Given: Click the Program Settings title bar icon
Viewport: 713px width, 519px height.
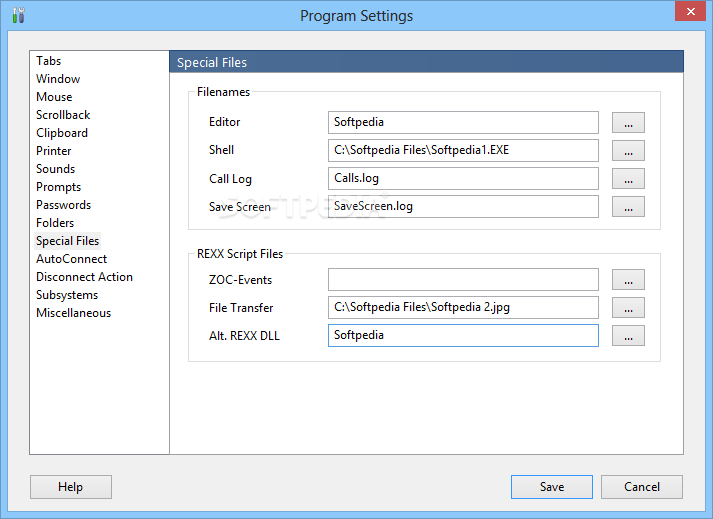Looking at the screenshot, I should click(x=18, y=15).
